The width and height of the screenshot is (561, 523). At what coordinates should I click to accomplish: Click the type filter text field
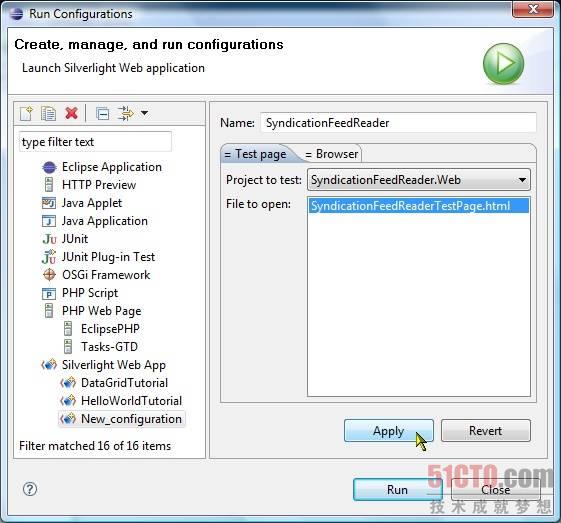coord(95,142)
